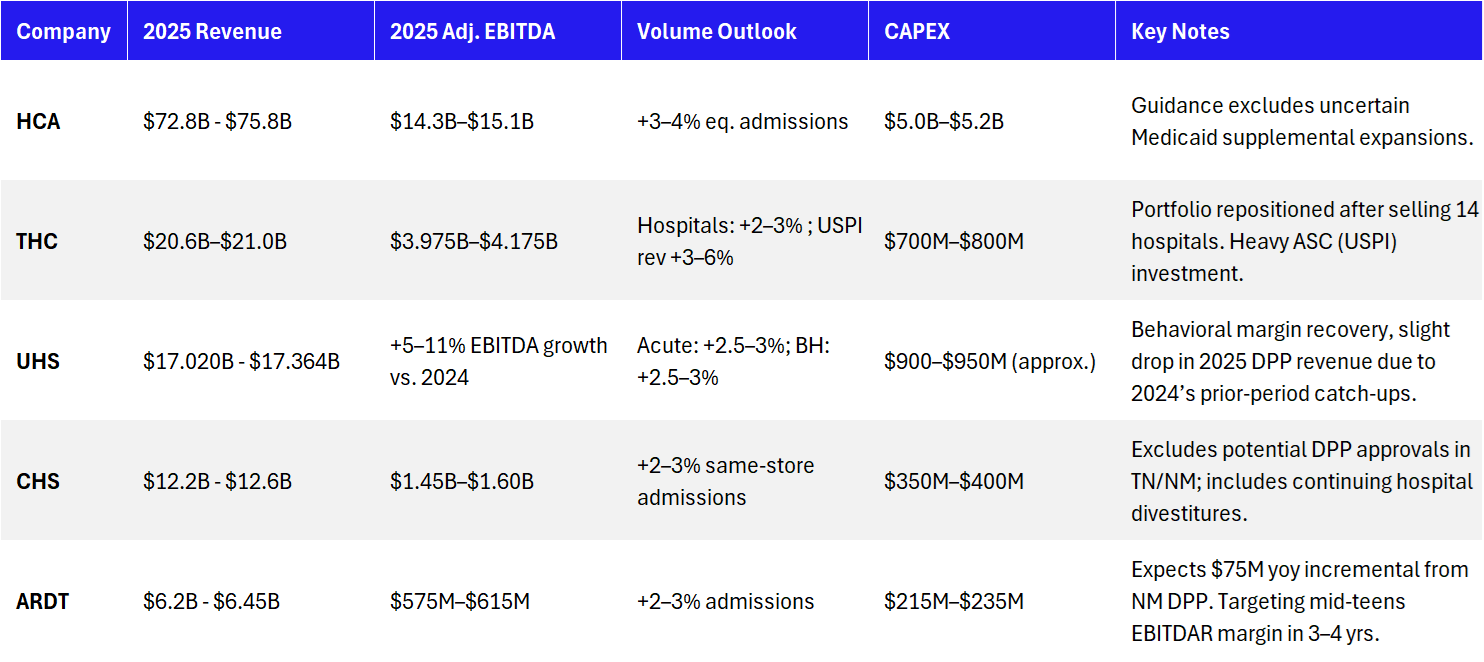Click the CHS company cell
1484x662 pixels.
click(x=38, y=482)
